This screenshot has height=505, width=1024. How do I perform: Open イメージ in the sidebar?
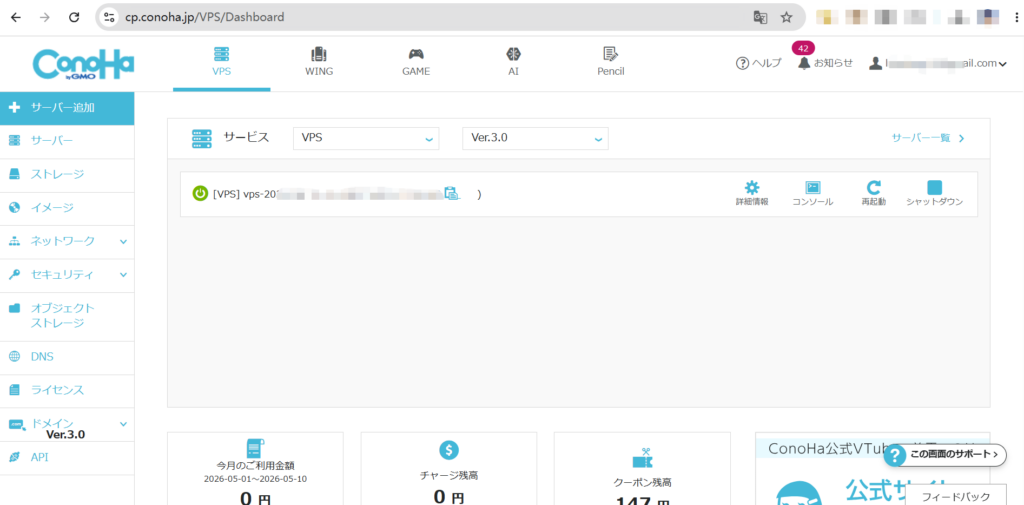67,208
